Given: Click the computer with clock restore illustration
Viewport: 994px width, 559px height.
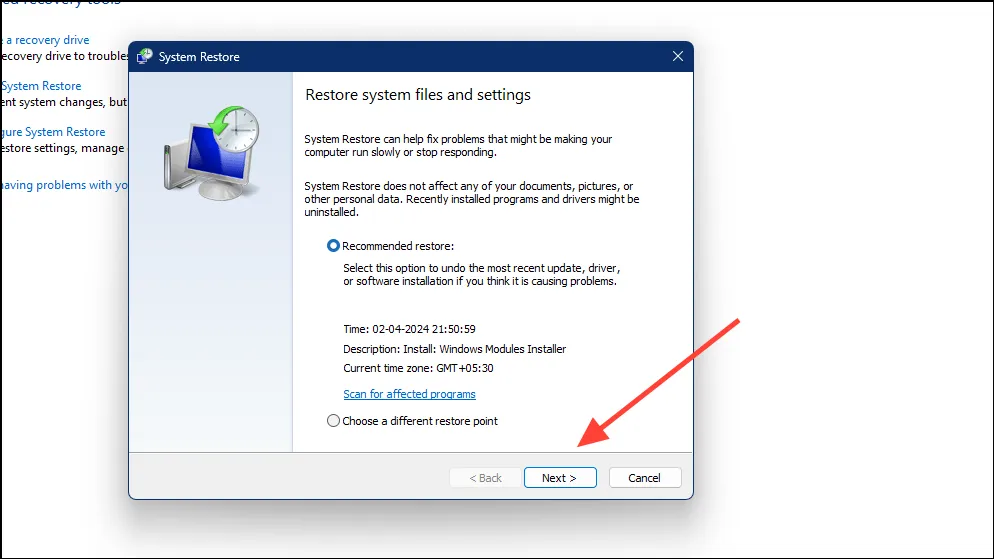Looking at the screenshot, I should coord(212,153).
